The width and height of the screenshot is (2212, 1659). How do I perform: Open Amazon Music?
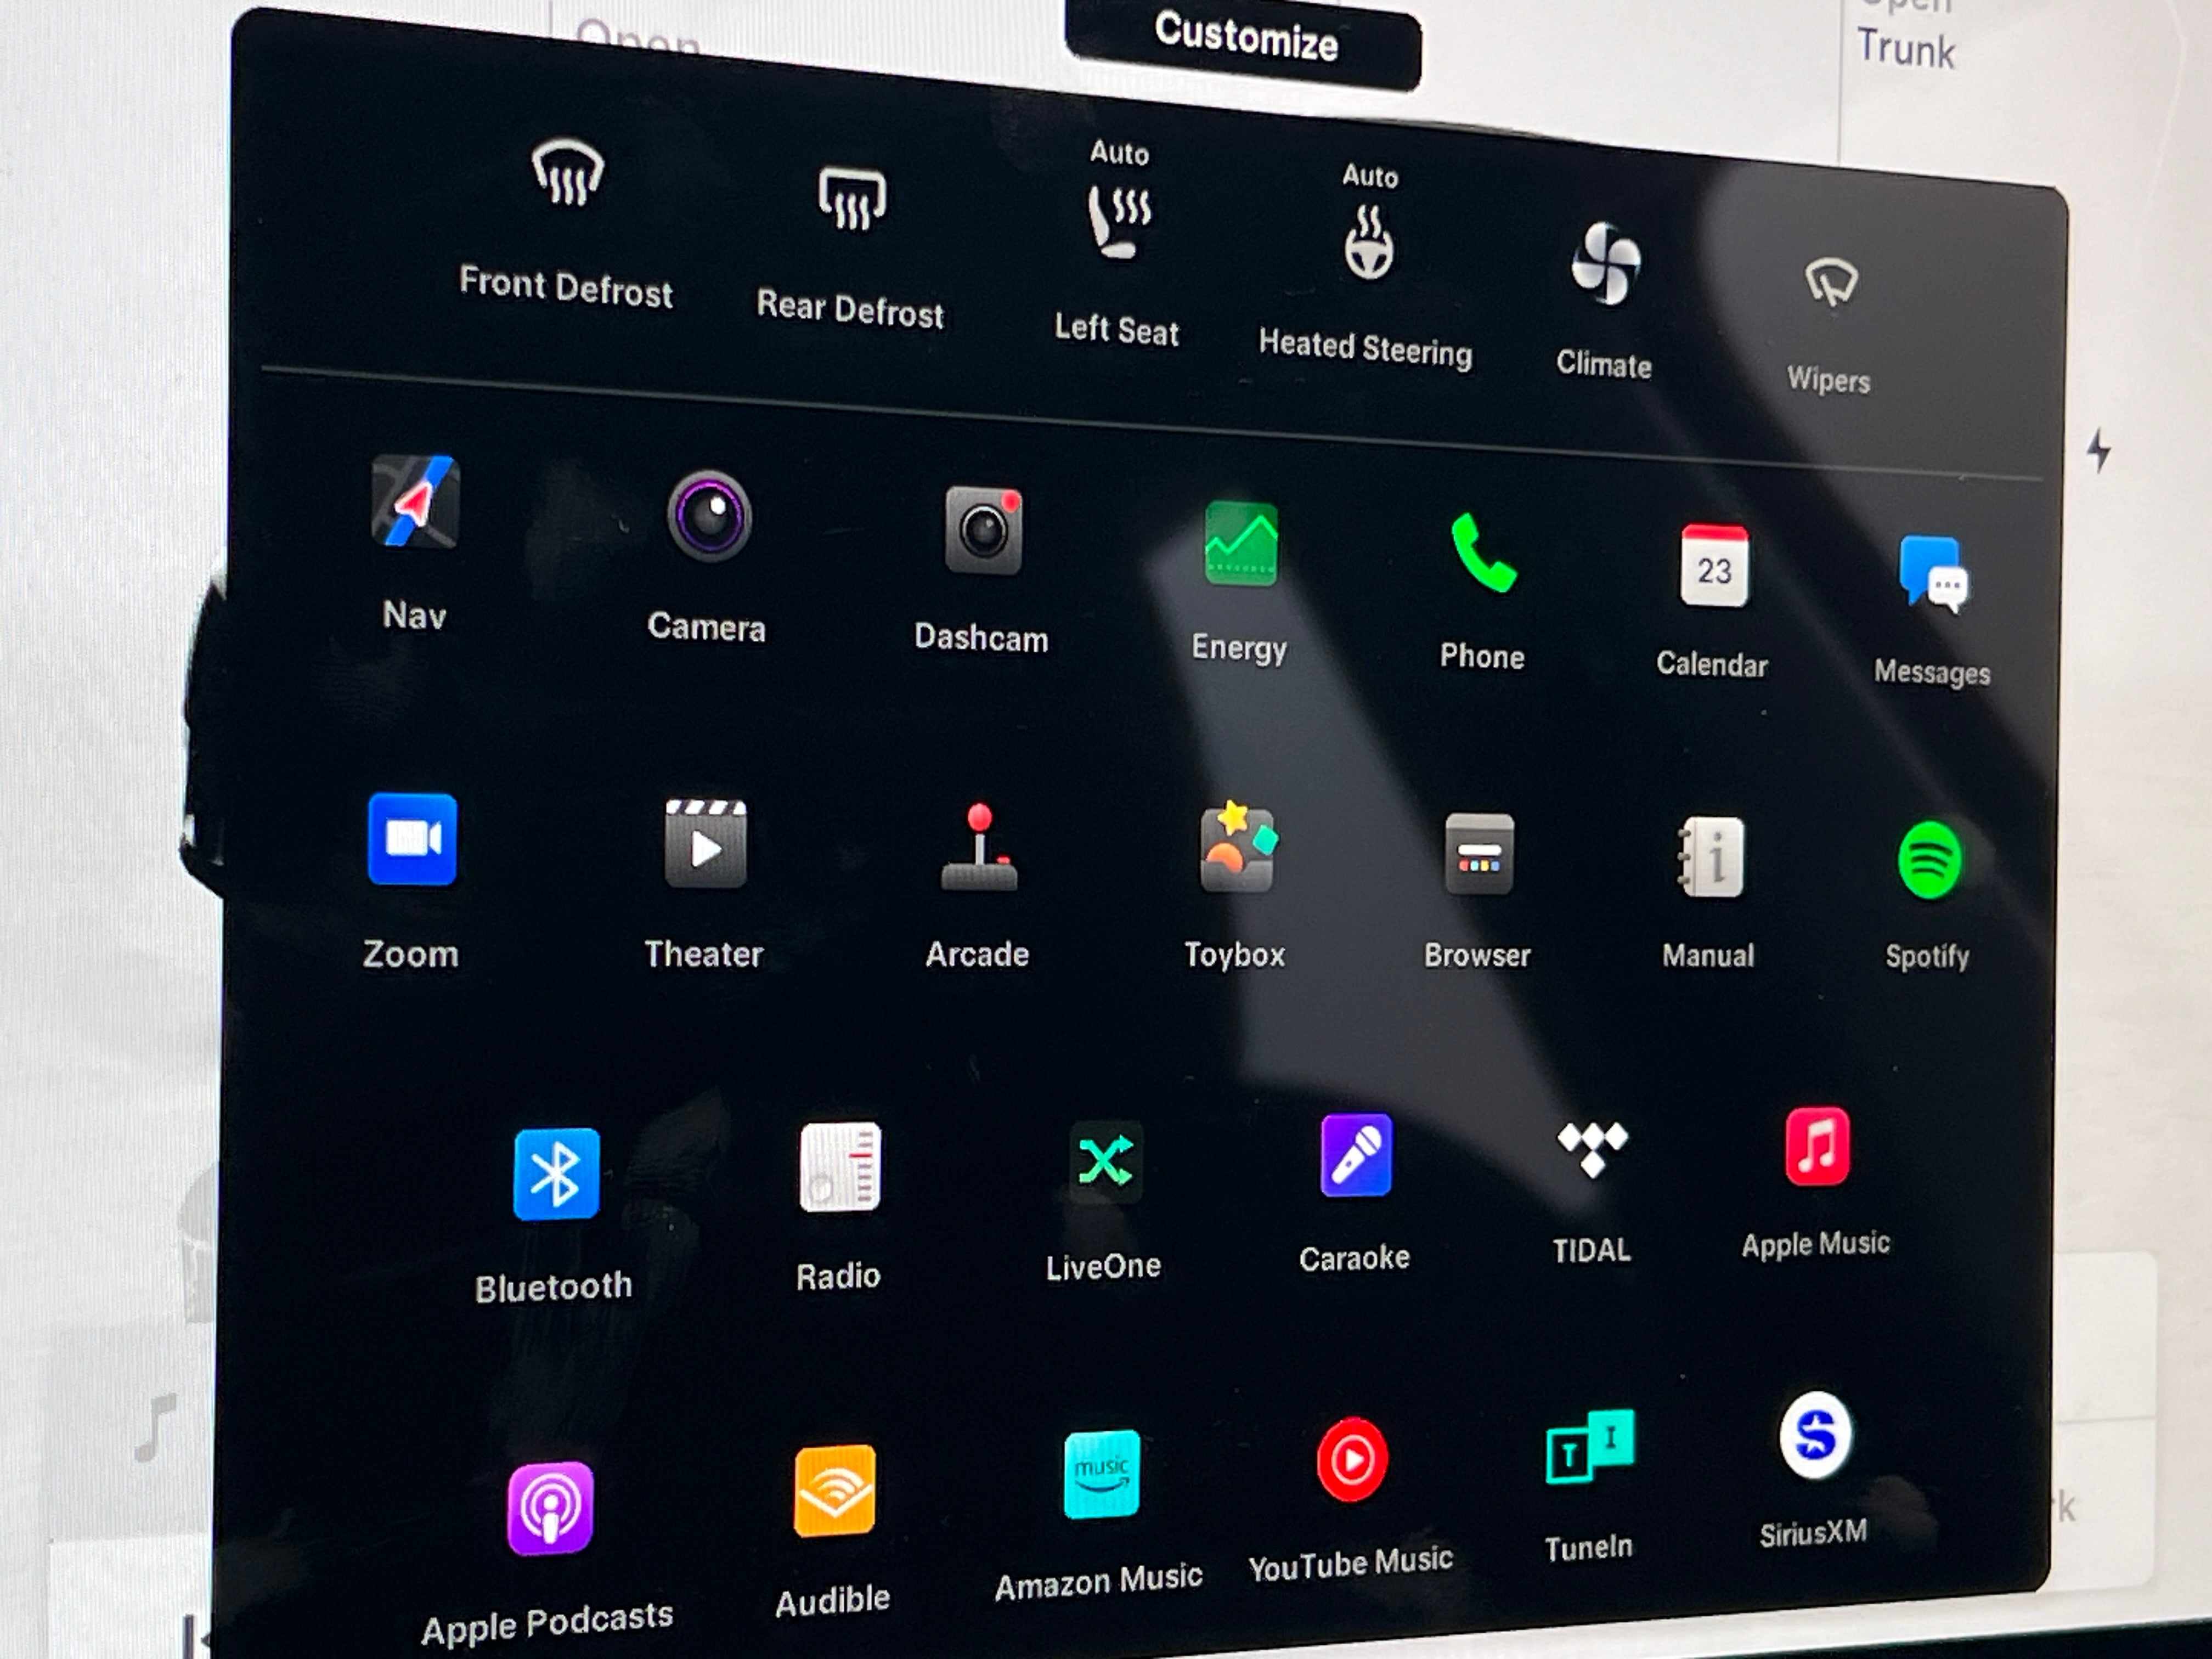1102,1474
